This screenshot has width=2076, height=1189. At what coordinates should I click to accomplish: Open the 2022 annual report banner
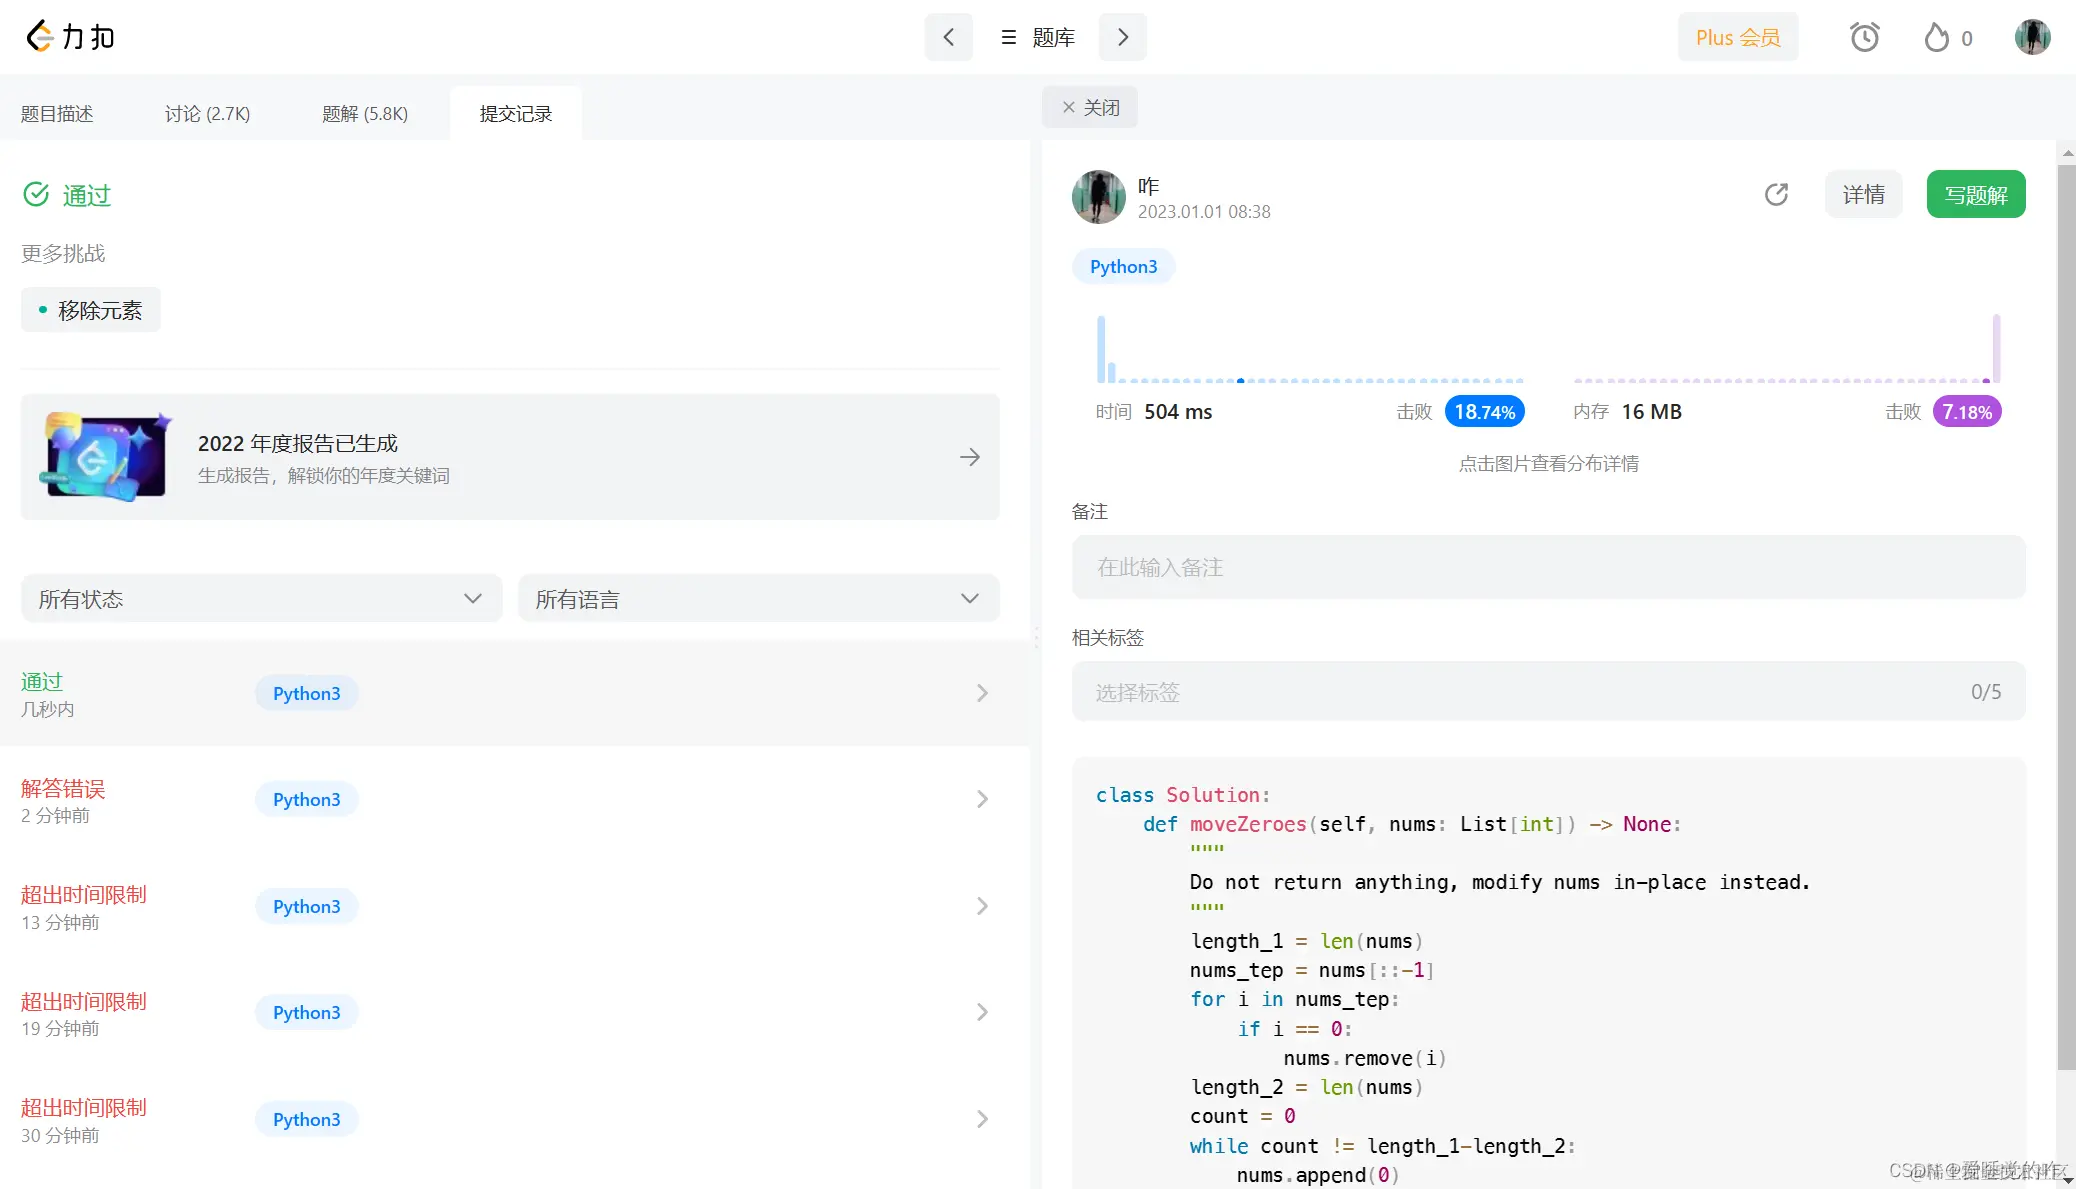[x=510, y=457]
